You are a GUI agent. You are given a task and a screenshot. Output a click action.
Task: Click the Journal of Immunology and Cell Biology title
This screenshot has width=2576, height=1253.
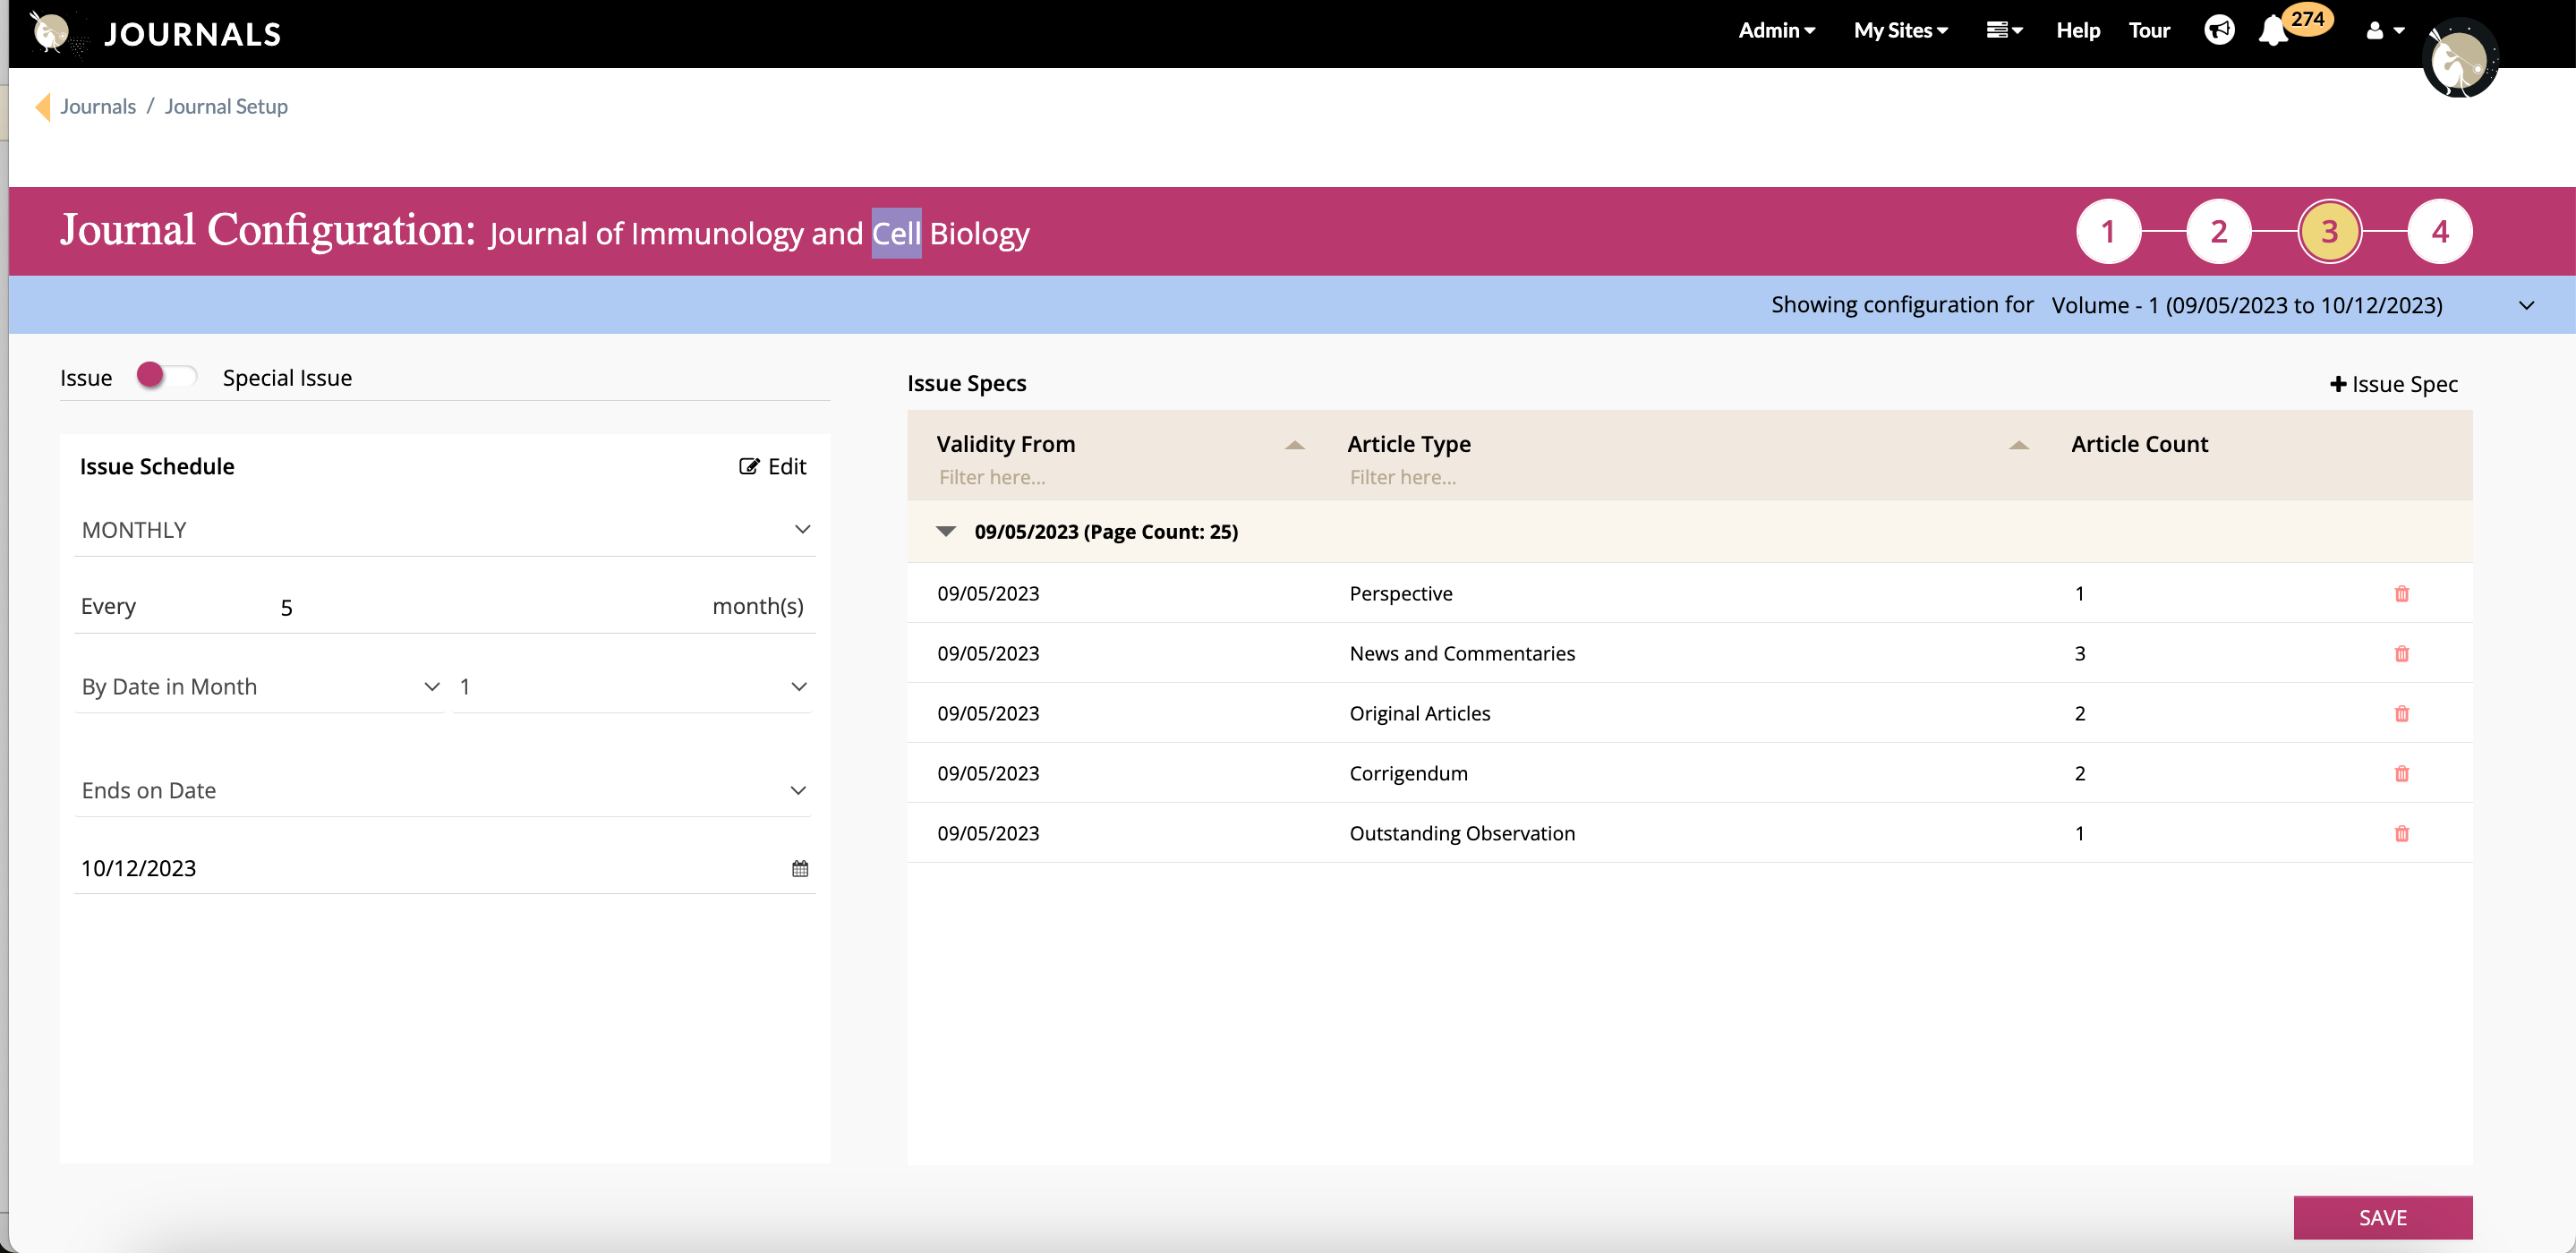point(759,234)
